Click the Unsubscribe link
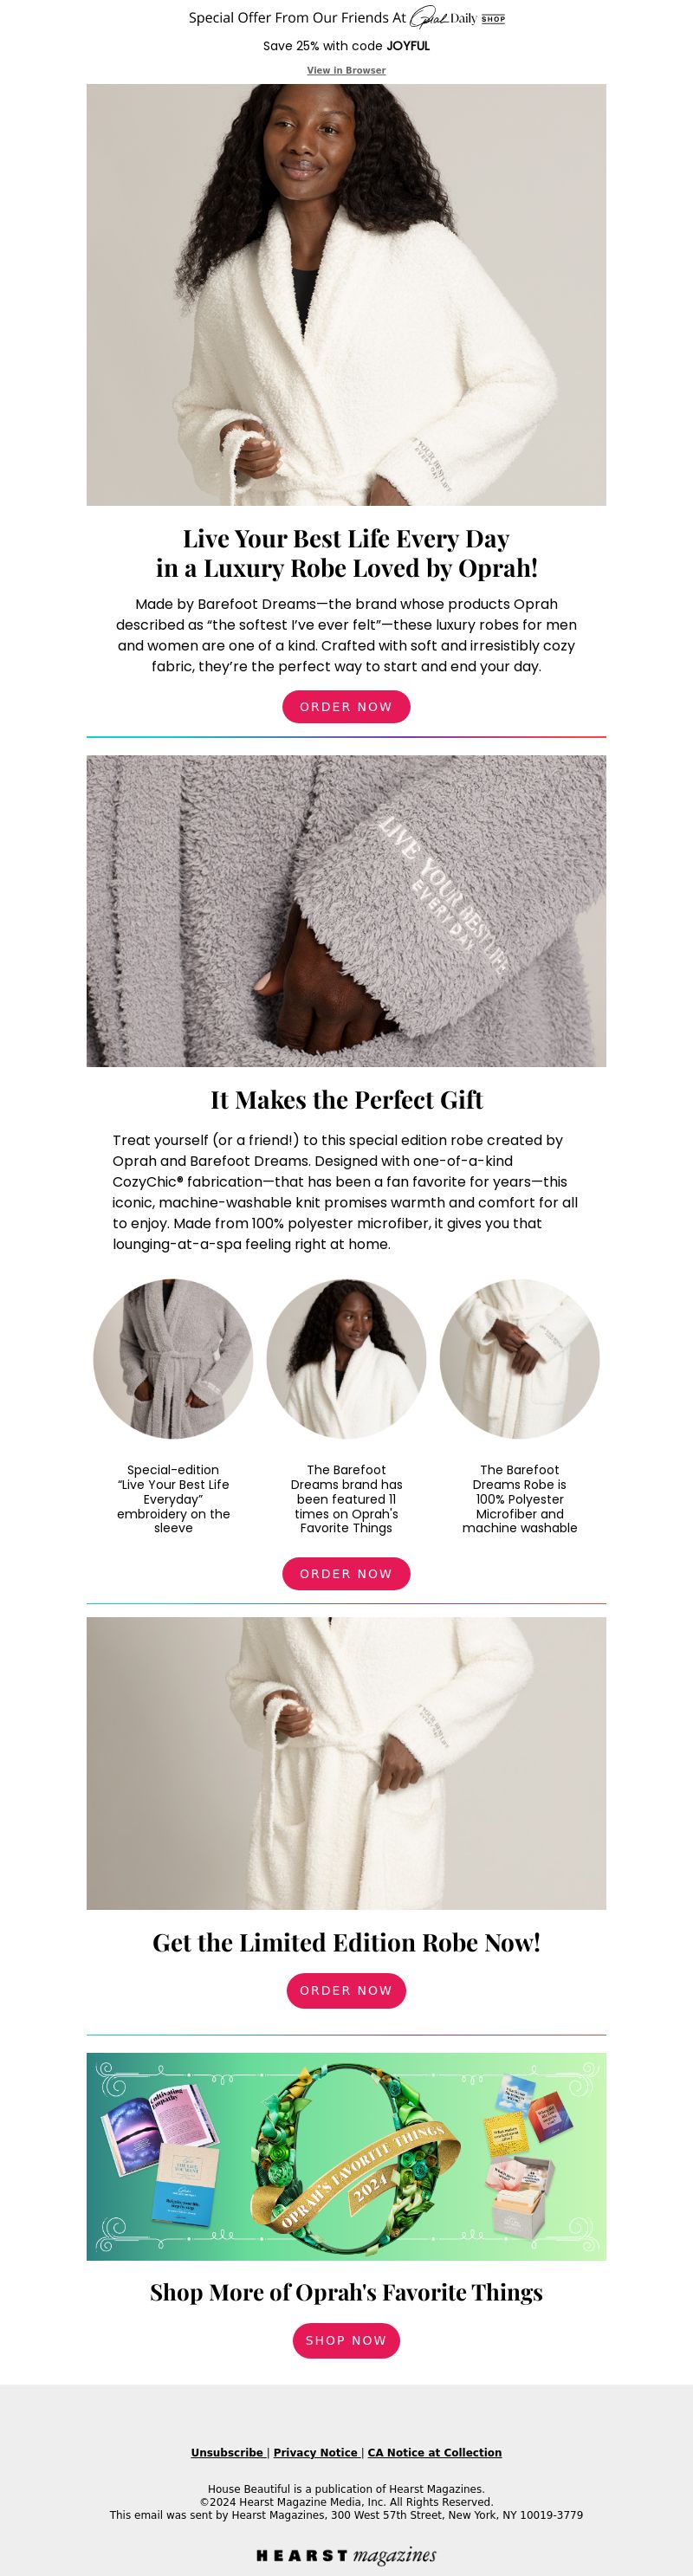This screenshot has width=693, height=2576. coord(227,2452)
